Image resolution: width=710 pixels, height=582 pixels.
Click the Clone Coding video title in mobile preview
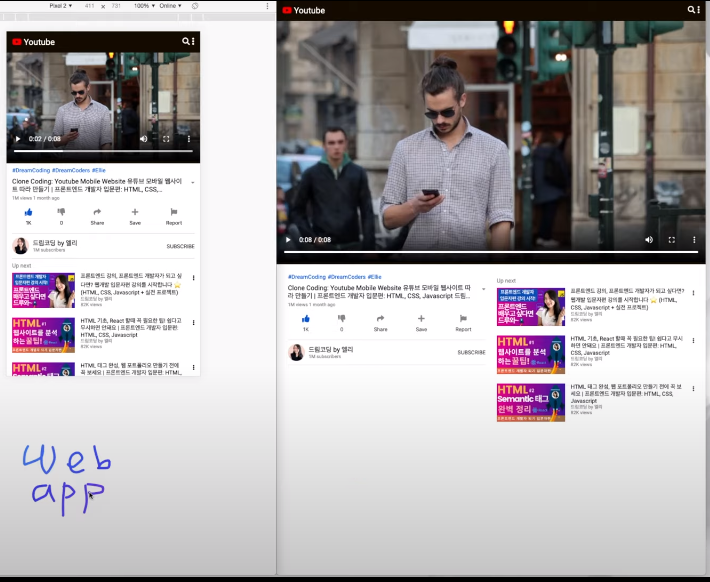click(97, 185)
